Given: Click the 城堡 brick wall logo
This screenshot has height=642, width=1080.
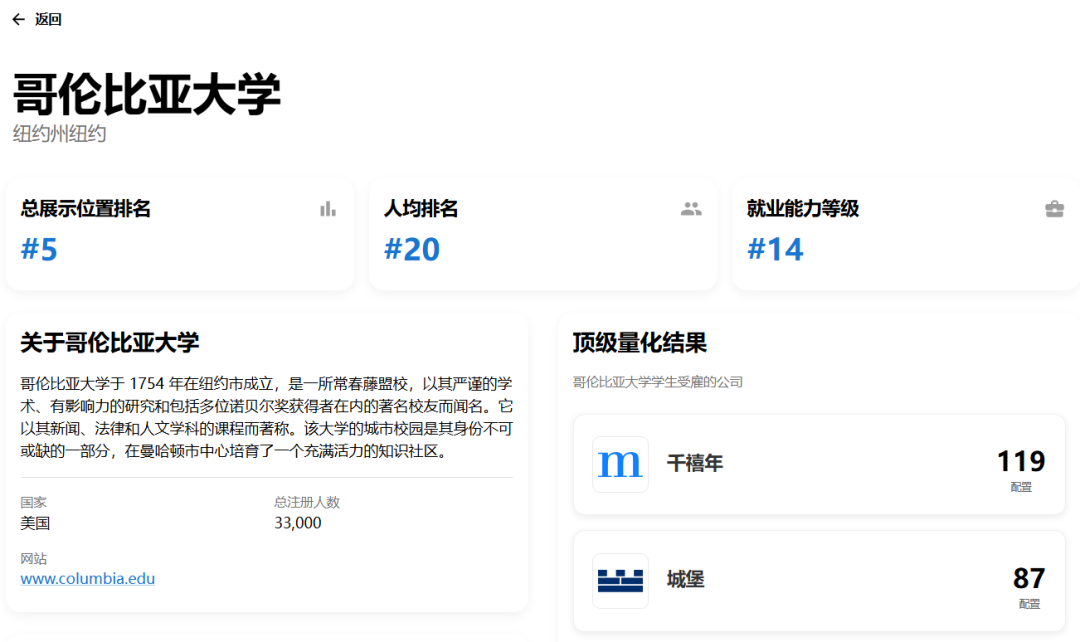Looking at the screenshot, I should [x=620, y=580].
